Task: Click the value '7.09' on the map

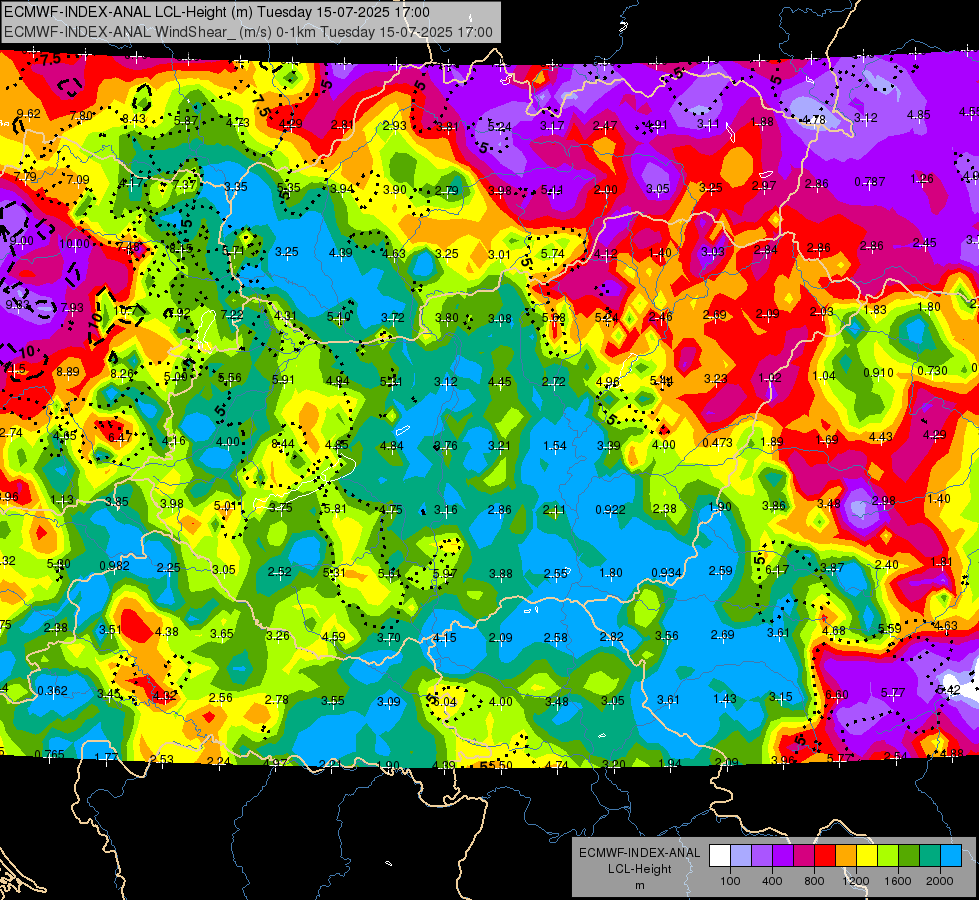Action: tap(78, 180)
